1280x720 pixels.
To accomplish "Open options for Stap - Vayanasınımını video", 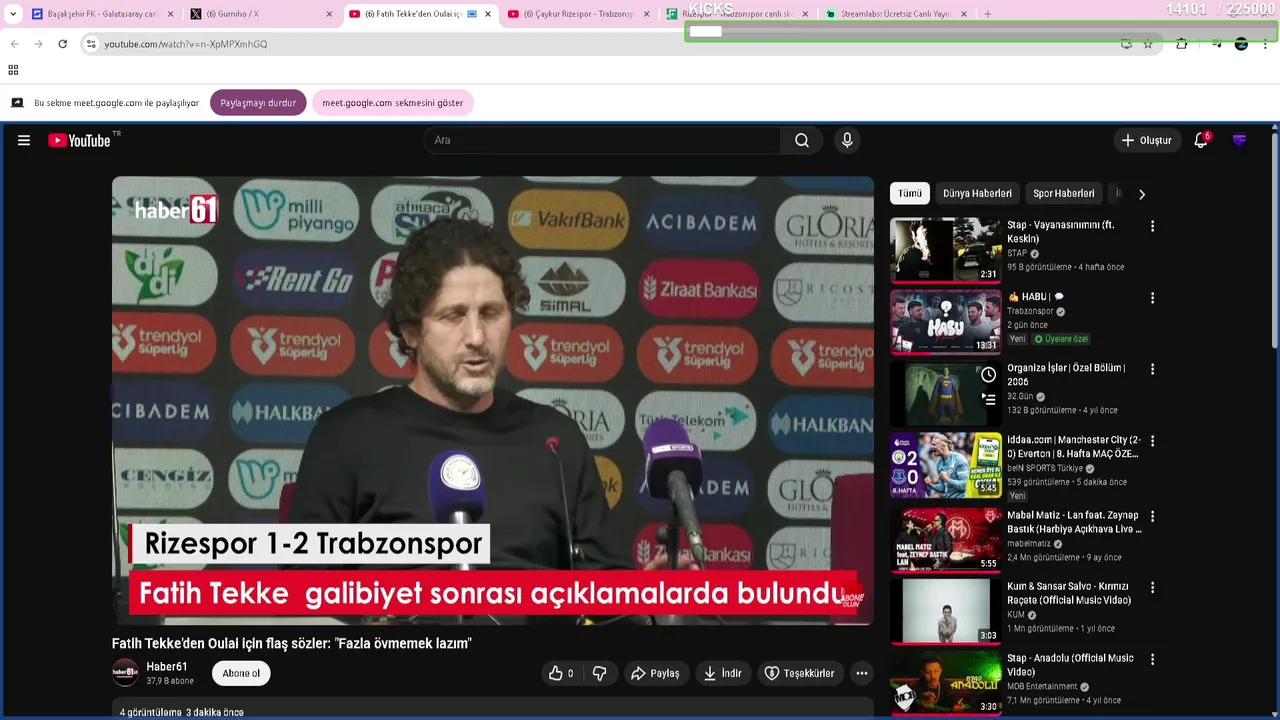I will pos(1152,227).
